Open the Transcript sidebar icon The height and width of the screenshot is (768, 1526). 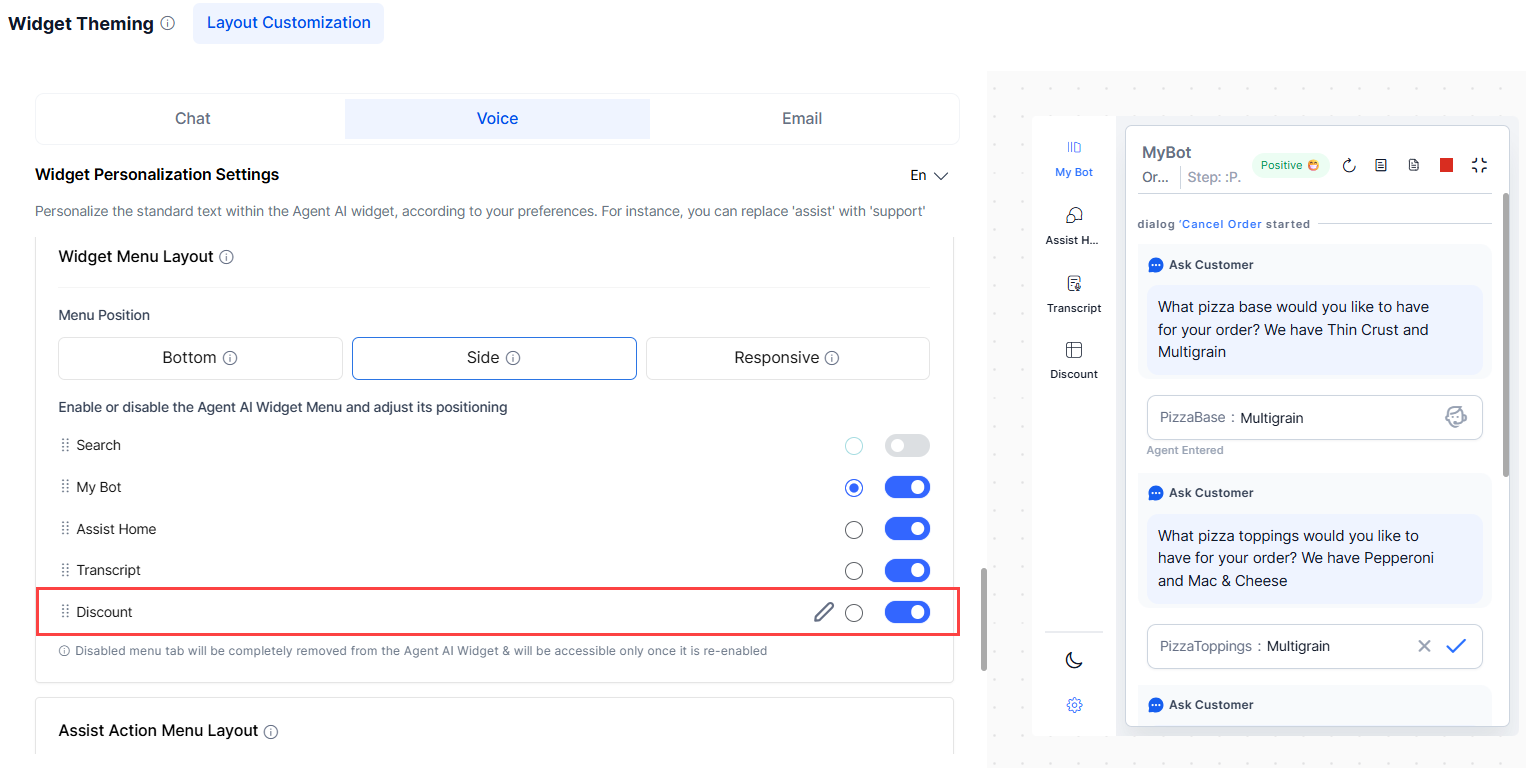pos(1074,294)
